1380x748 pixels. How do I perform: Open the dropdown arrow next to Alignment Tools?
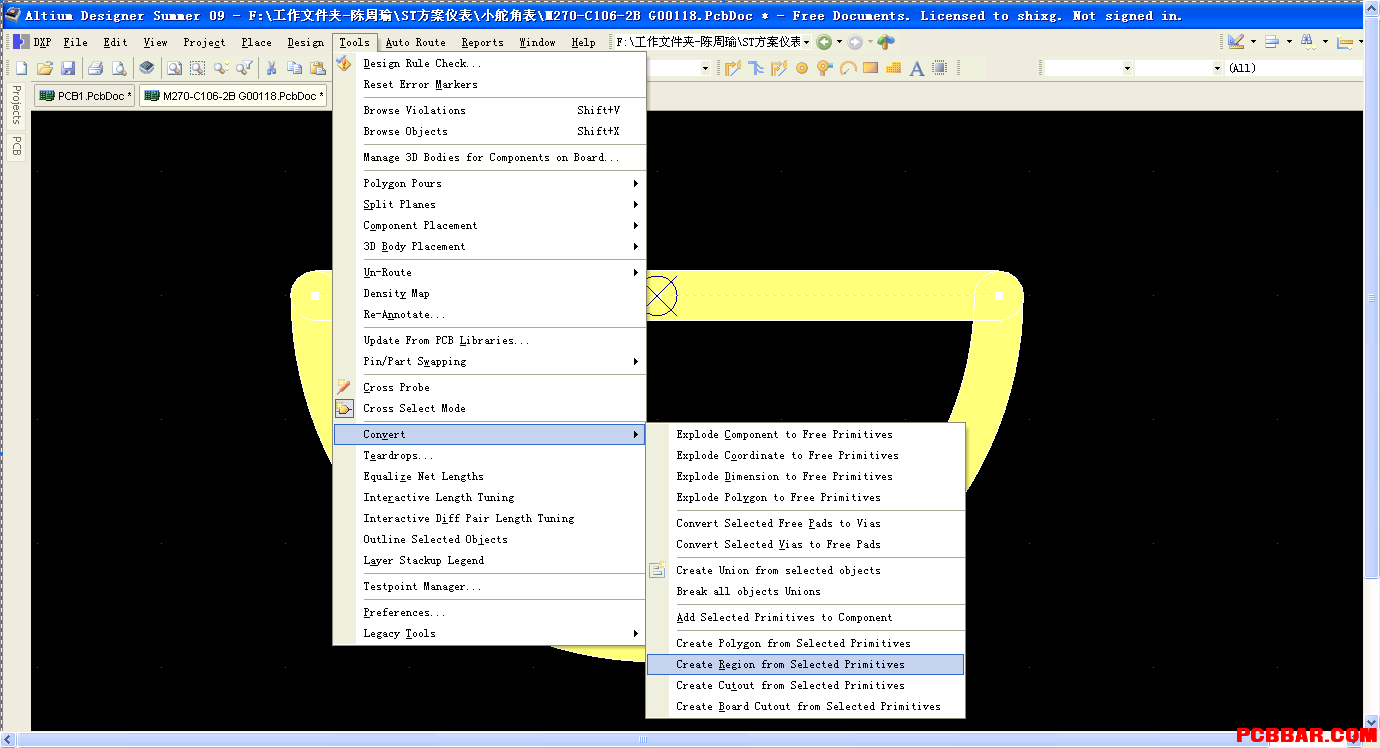pos(1289,42)
